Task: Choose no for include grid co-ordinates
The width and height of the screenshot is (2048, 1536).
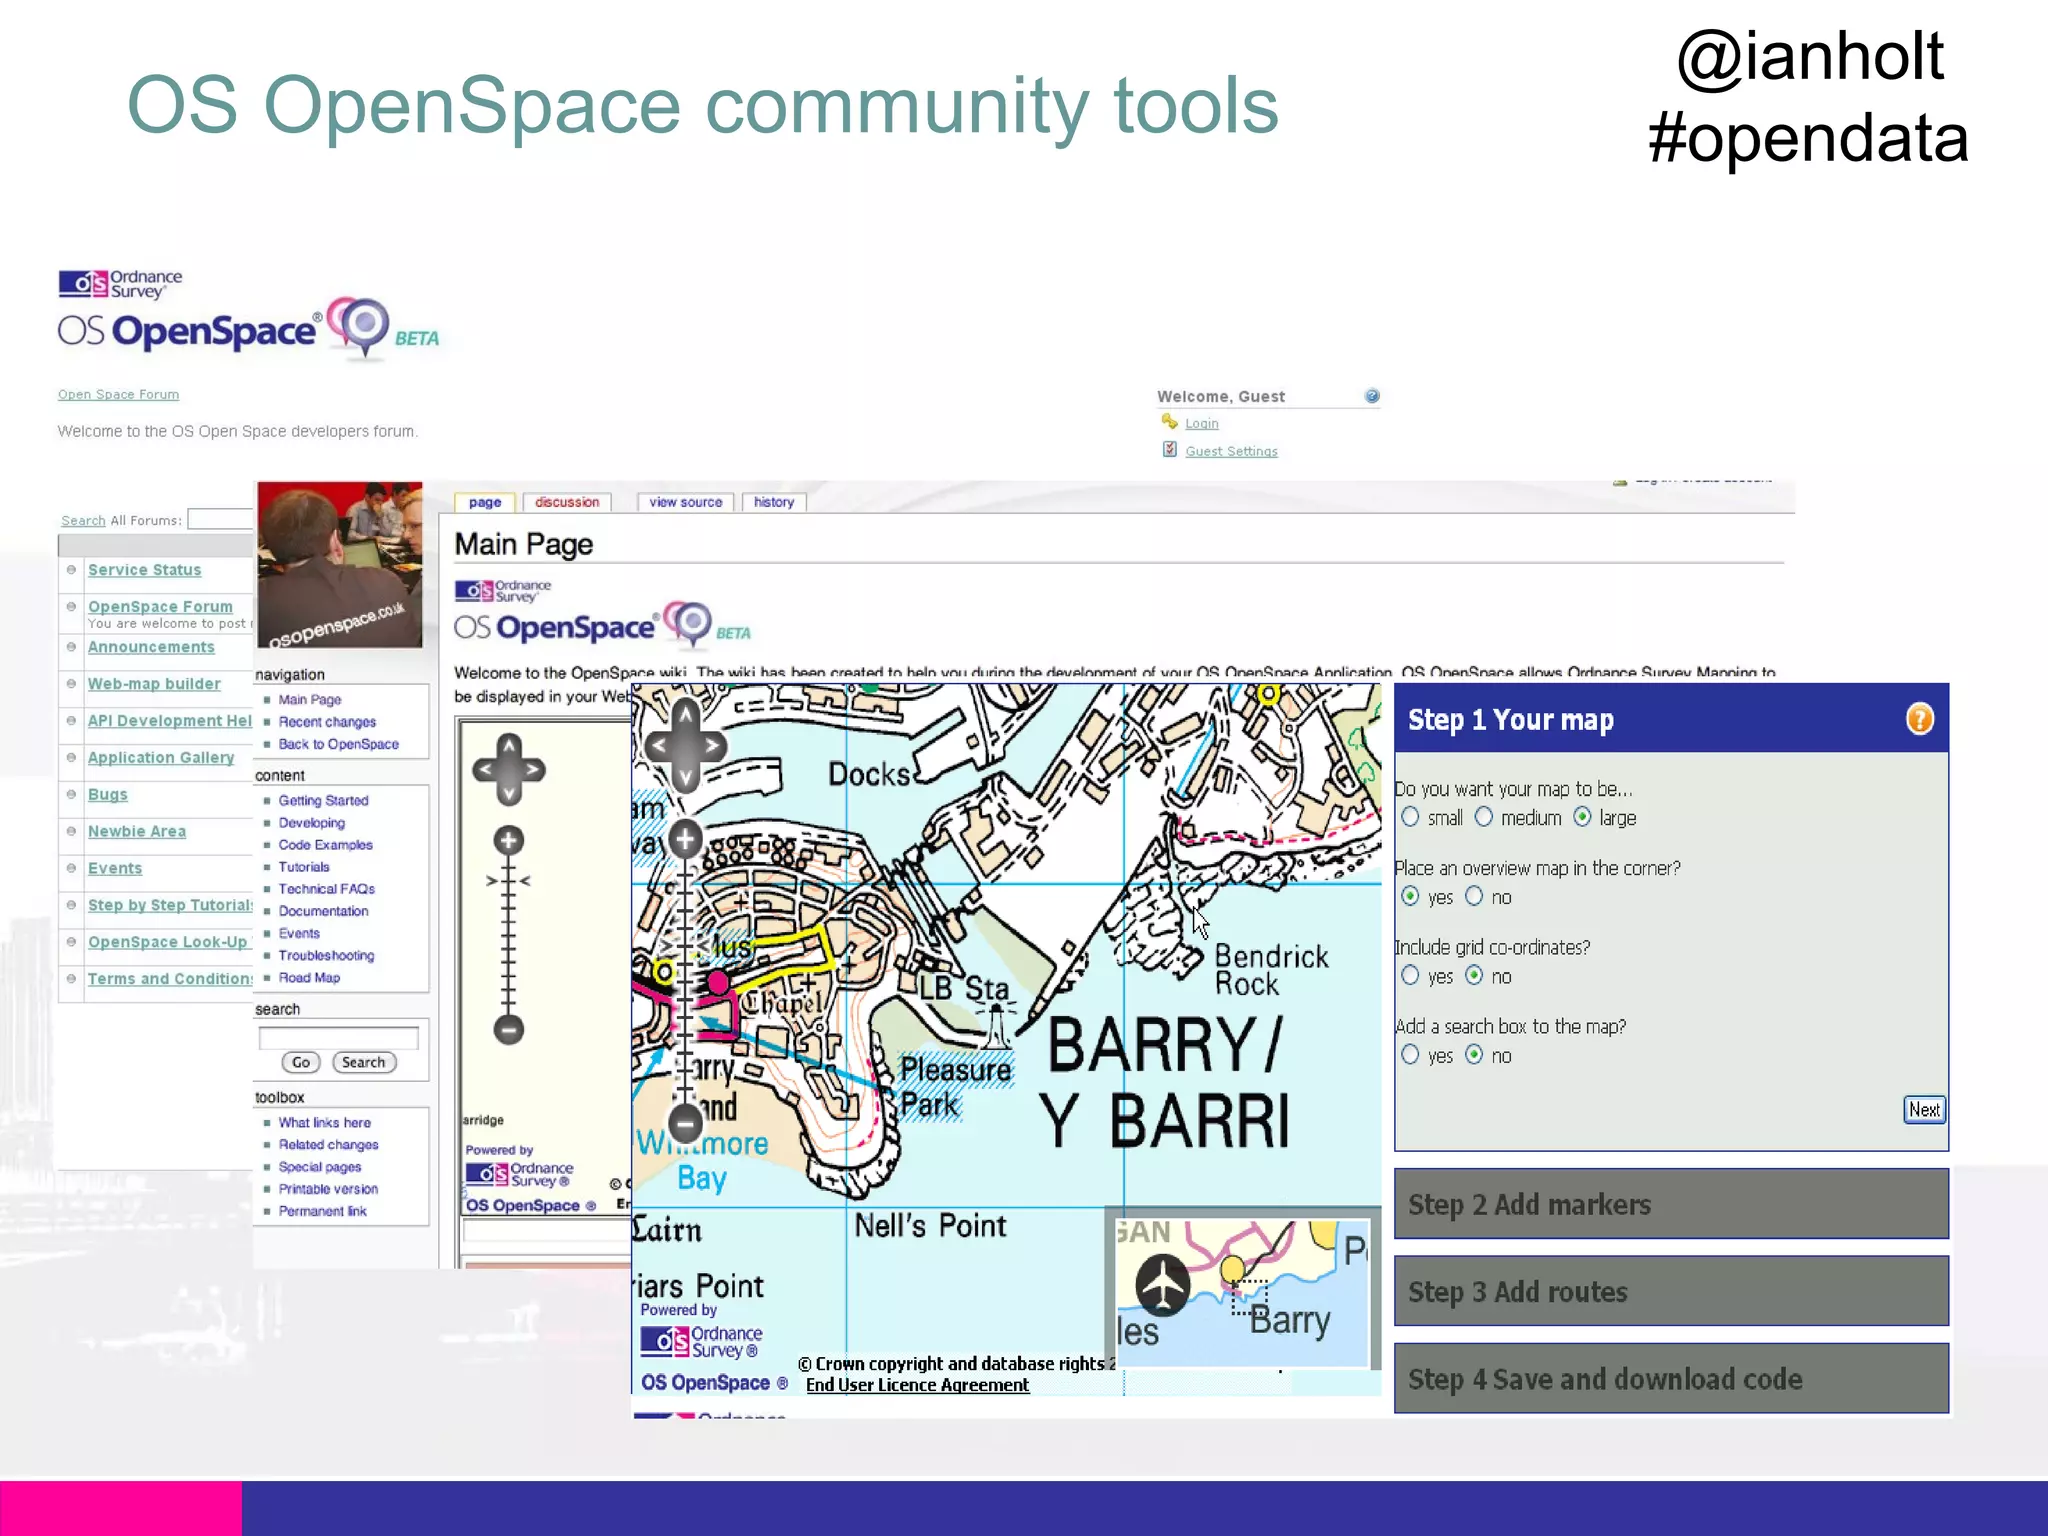Action: (1474, 975)
